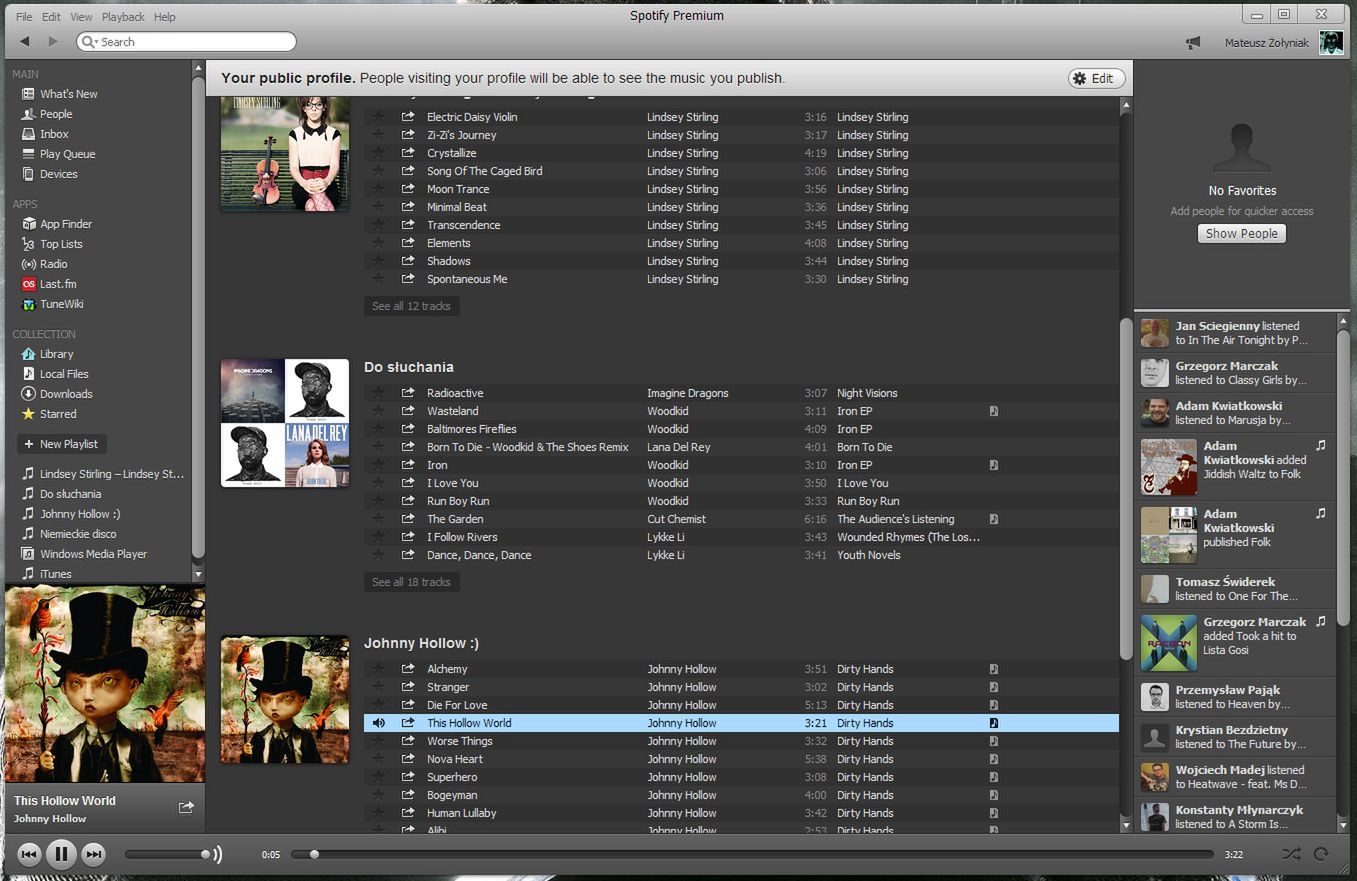Open the Night Visions album link
The height and width of the screenshot is (881, 1357).
pos(867,393)
